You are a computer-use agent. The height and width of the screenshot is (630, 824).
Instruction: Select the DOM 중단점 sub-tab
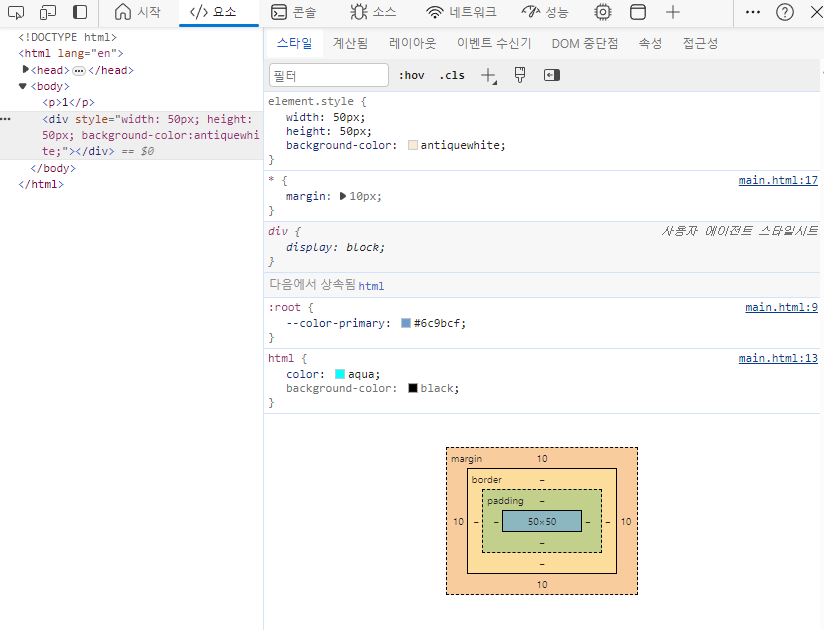pos(584,43)
